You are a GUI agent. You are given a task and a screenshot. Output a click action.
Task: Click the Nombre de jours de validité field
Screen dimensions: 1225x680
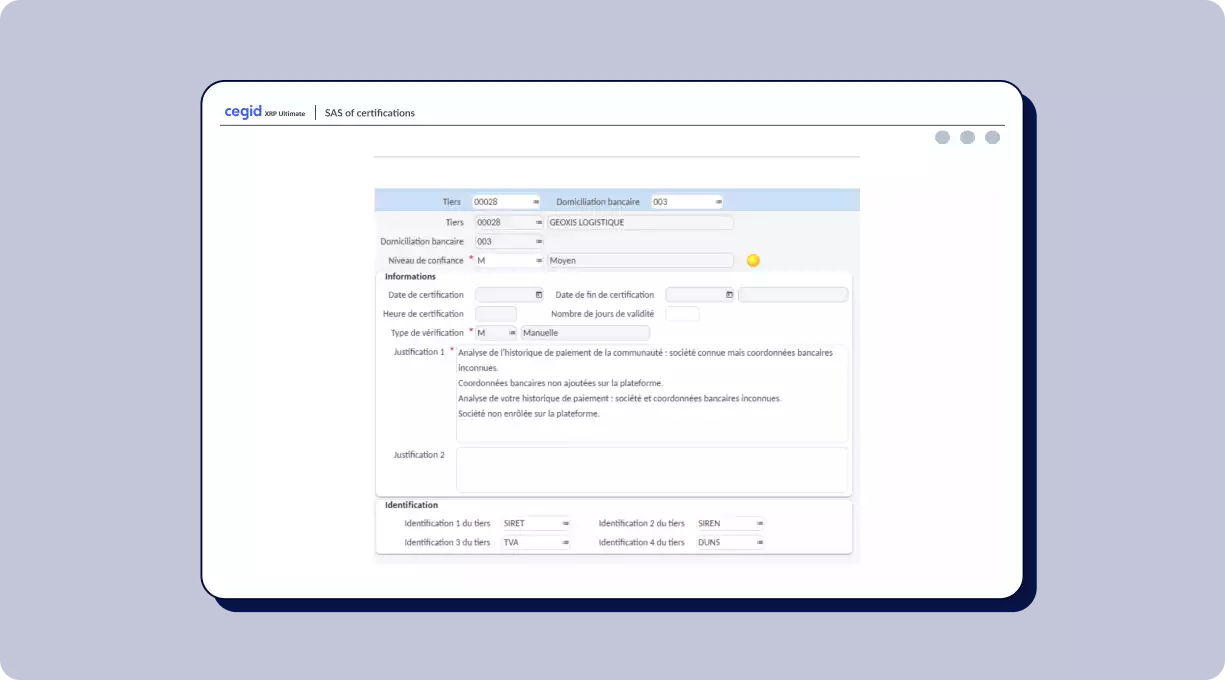click(x=682, y=314)
